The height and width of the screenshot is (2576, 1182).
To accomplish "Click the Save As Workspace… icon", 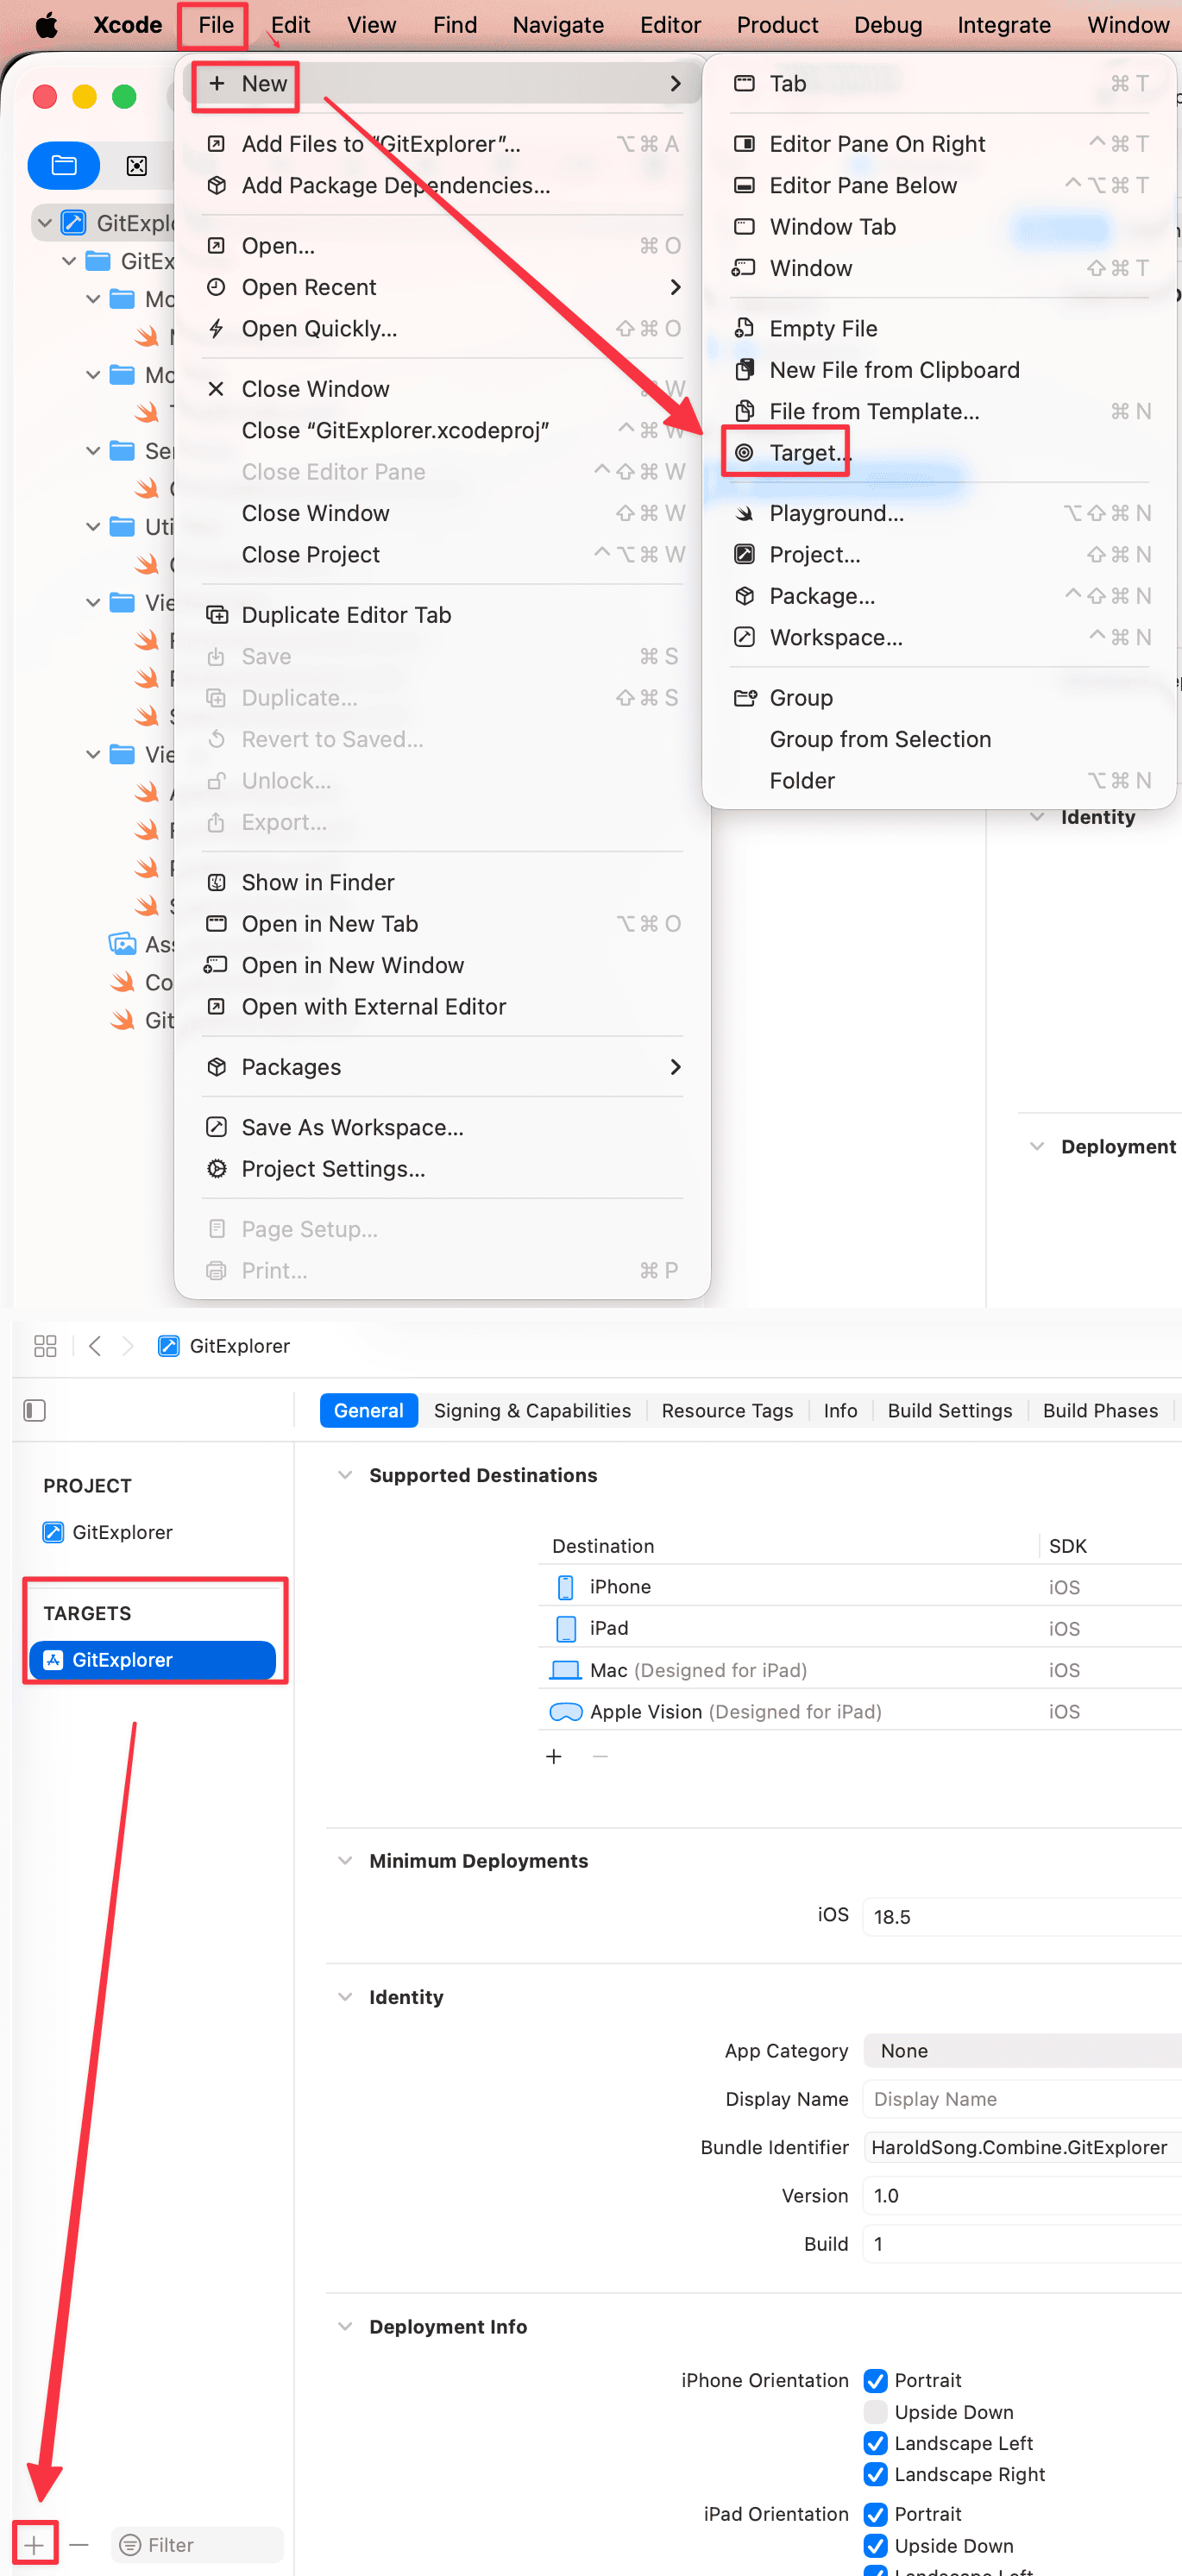I will click(x=216, y=1127).
